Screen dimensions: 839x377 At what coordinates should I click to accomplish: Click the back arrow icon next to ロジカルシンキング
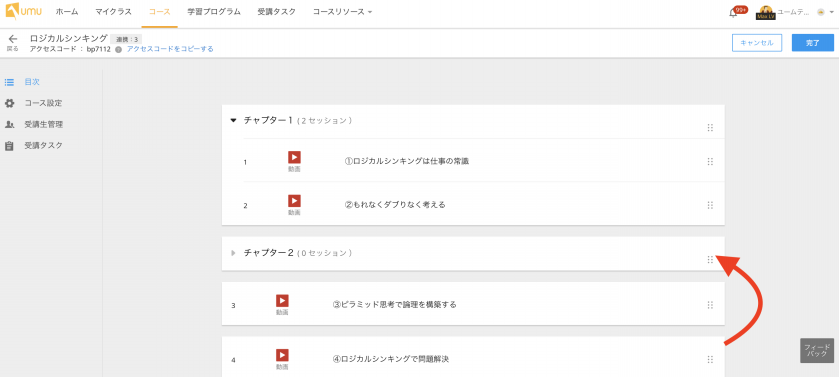coord(13,39)
